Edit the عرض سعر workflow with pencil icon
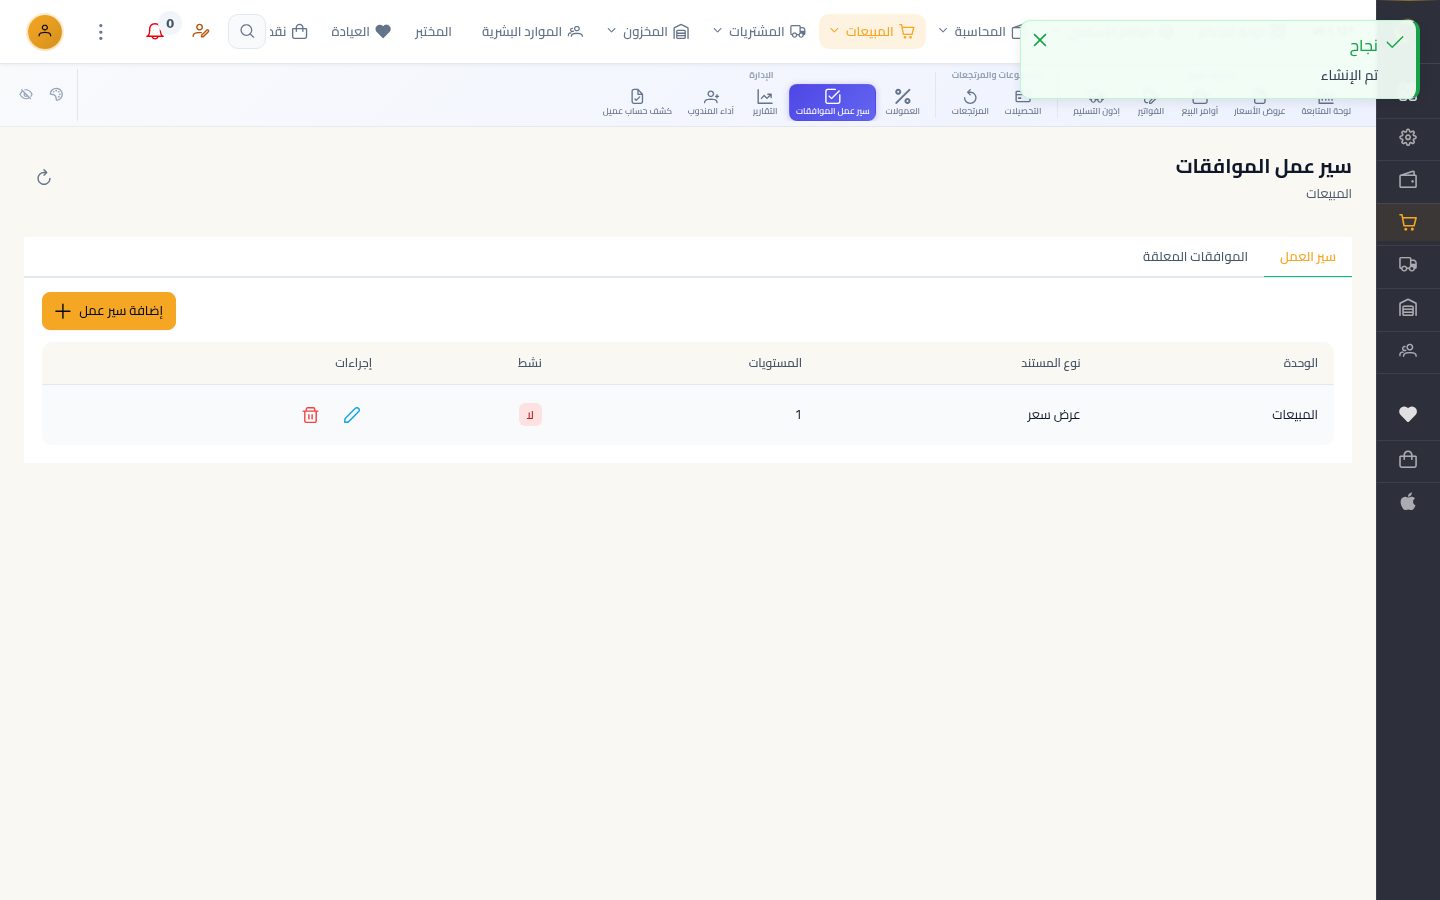The width and height of the screenshot is (1440, 900). point(352,415)
